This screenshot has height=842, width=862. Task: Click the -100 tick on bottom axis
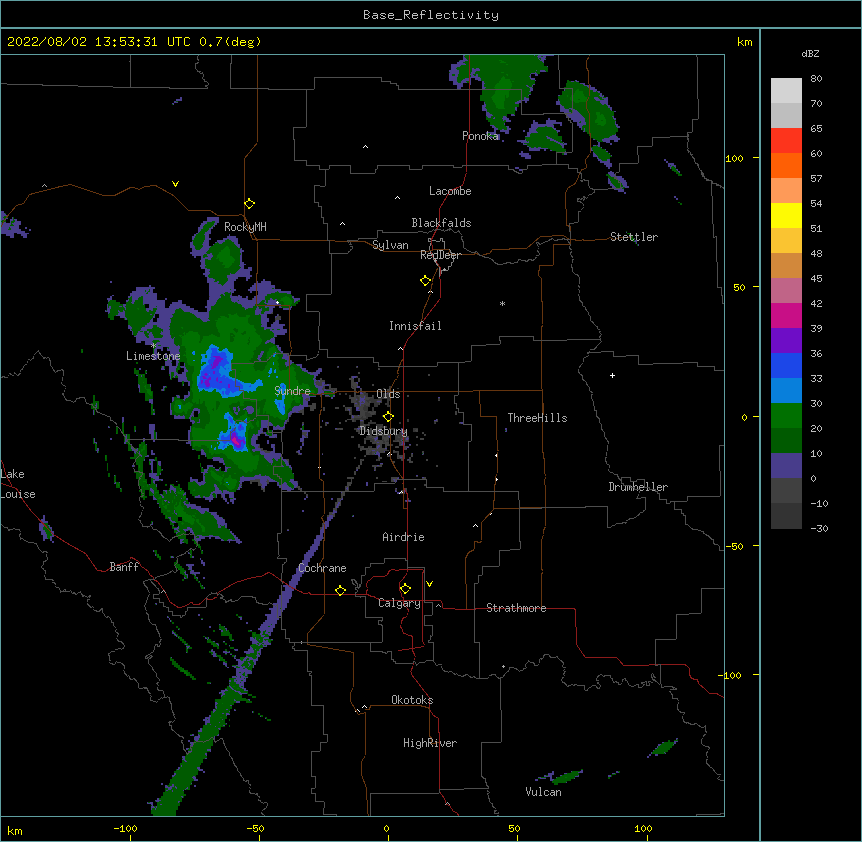[125, 829]
